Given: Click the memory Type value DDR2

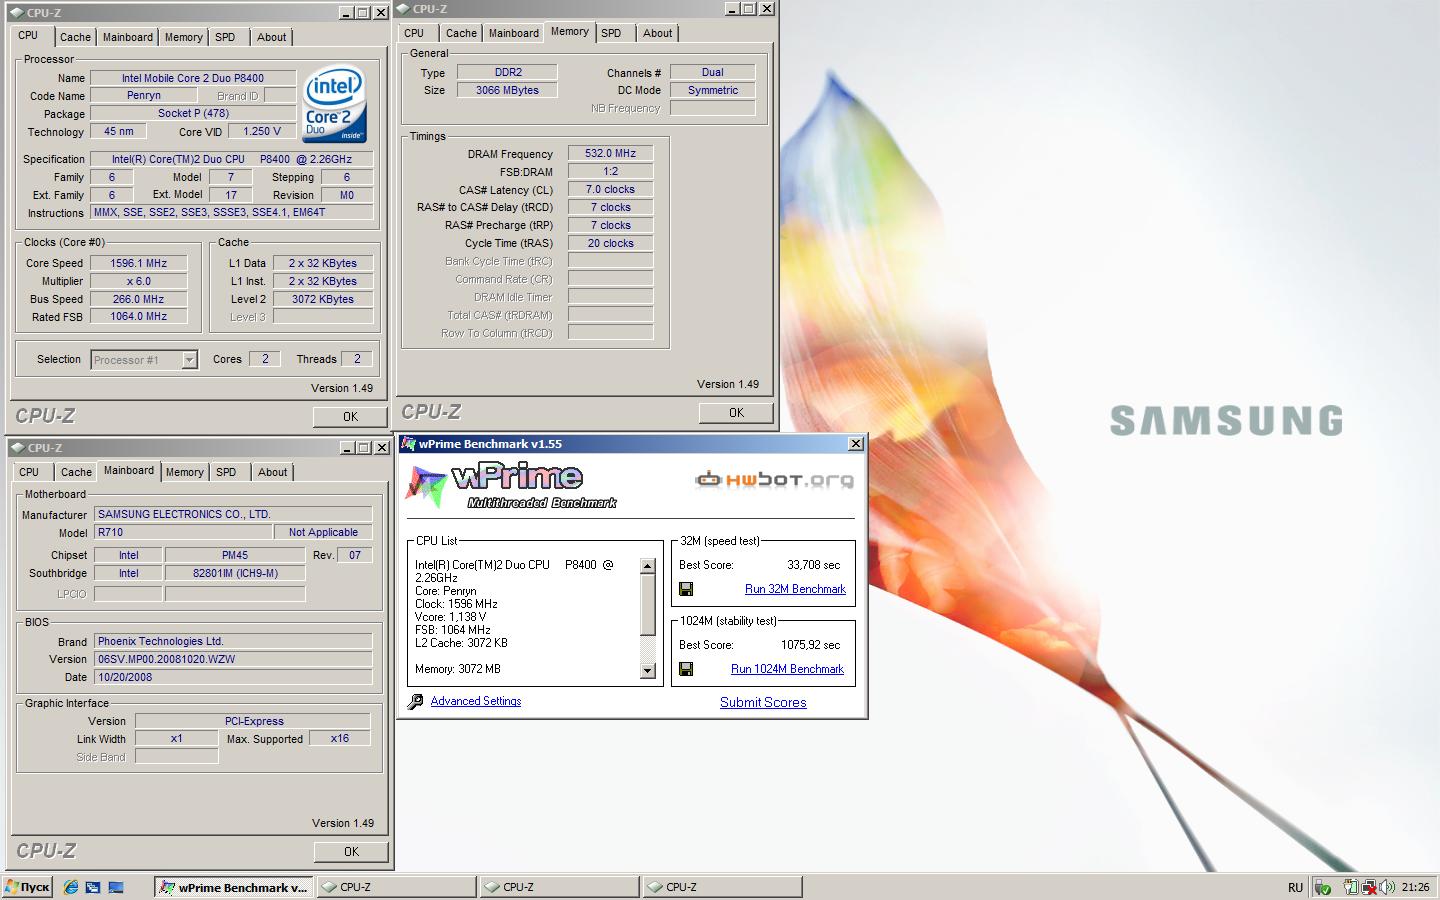Looking at the screenshot, I should coord(507,72).
